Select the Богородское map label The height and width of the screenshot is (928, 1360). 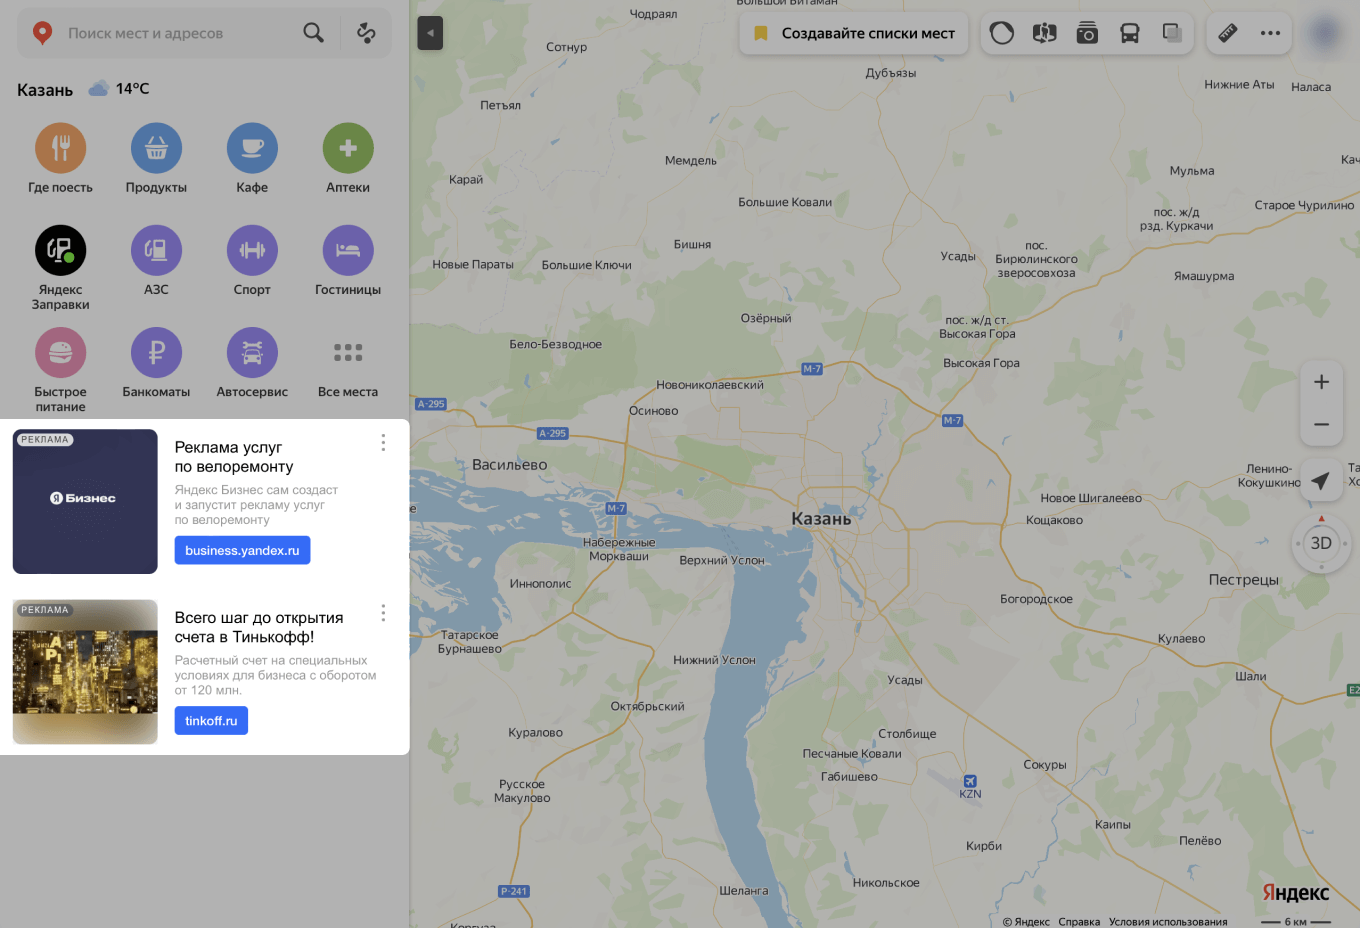coord(1036,599)
